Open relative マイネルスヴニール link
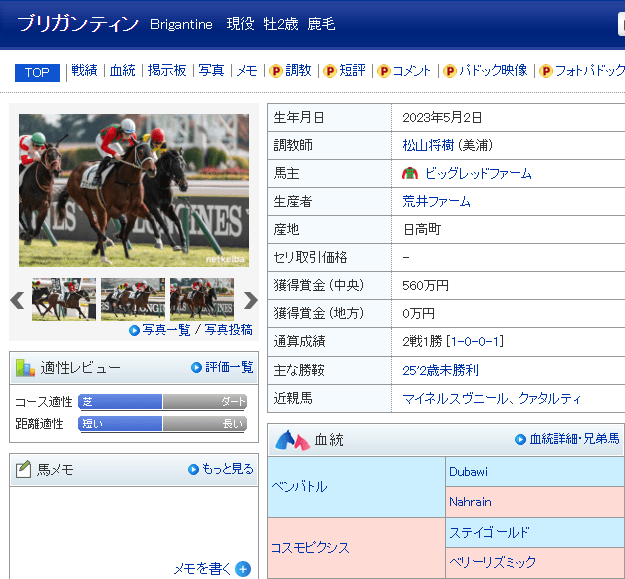Screen dimensions: 625x579 click(x=456, y=398)
